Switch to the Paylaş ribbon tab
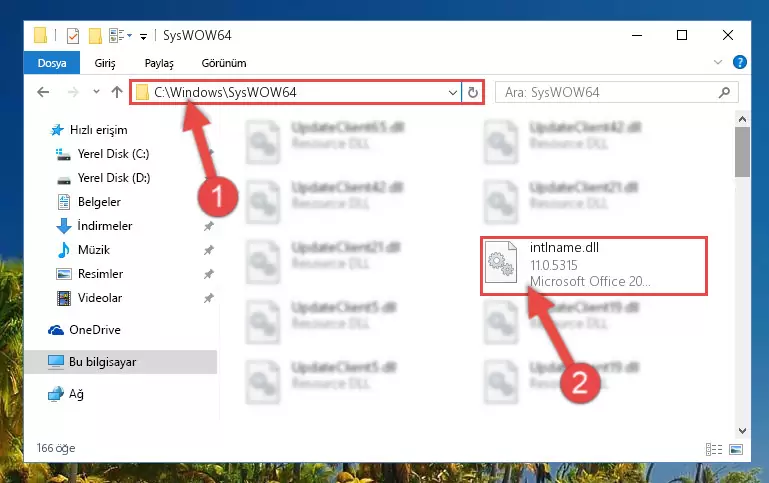 tap(159, 63)
